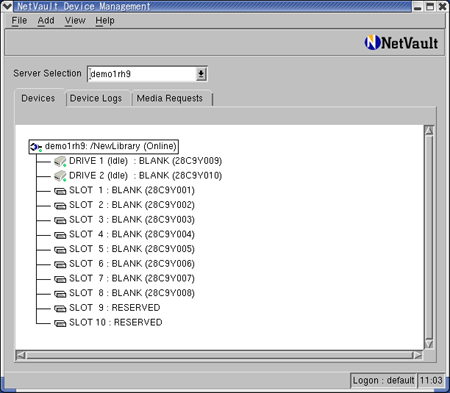Click the vertical scrollbar down arrow

429,344
